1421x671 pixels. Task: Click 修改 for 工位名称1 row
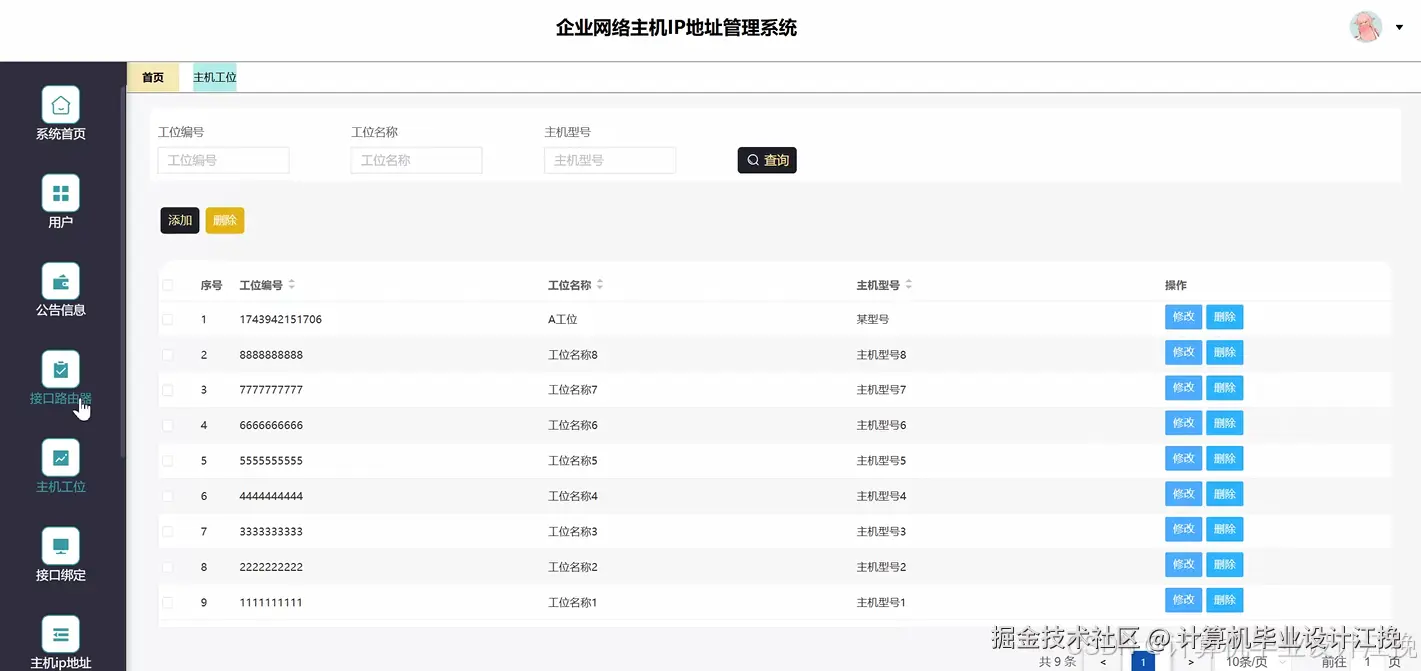click(1184, 600)
